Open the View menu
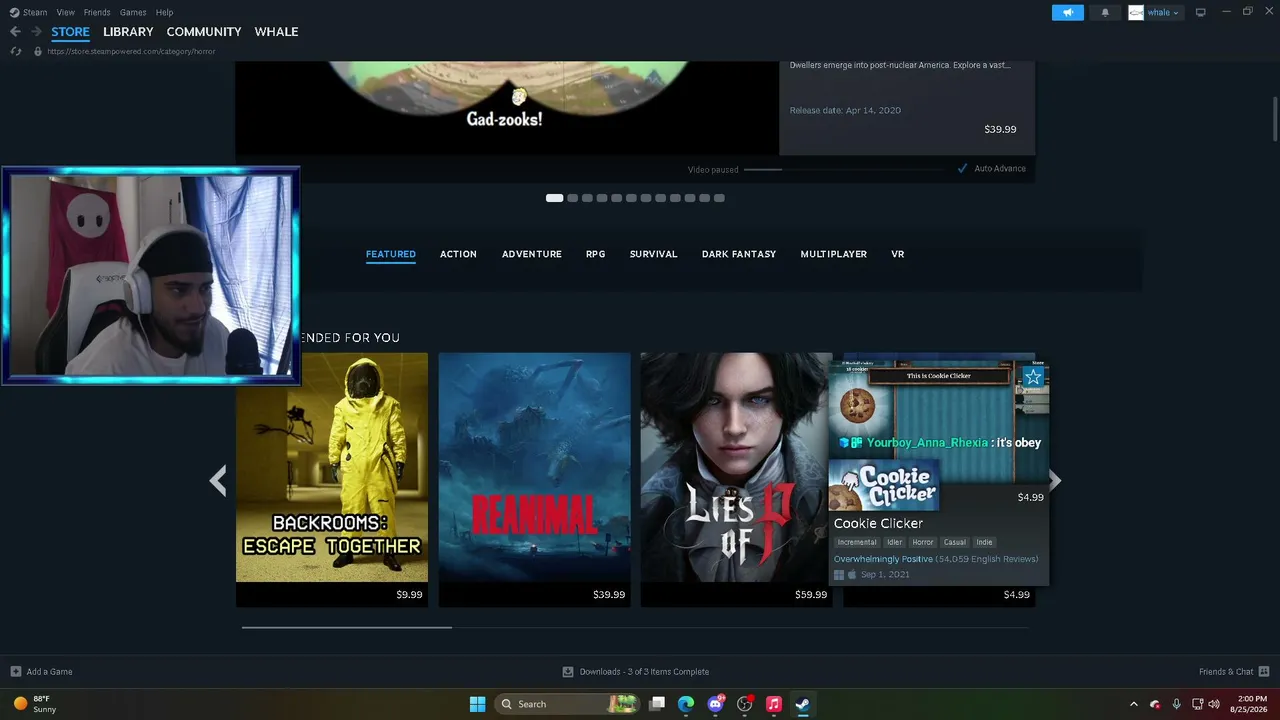 [x=66, y=12]
